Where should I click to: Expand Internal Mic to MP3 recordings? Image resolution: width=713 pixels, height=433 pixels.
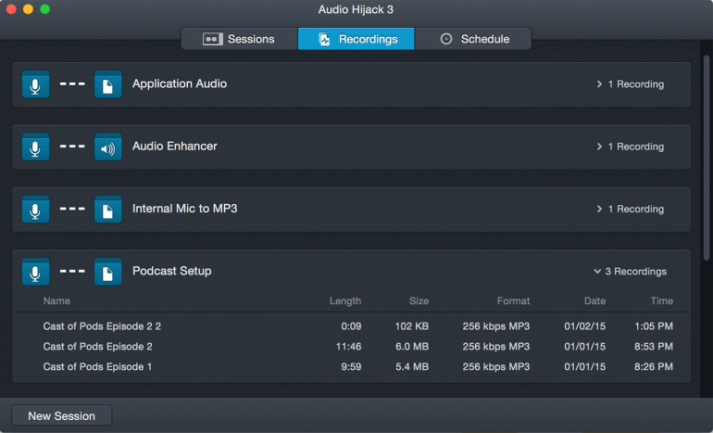pos(629,210)
